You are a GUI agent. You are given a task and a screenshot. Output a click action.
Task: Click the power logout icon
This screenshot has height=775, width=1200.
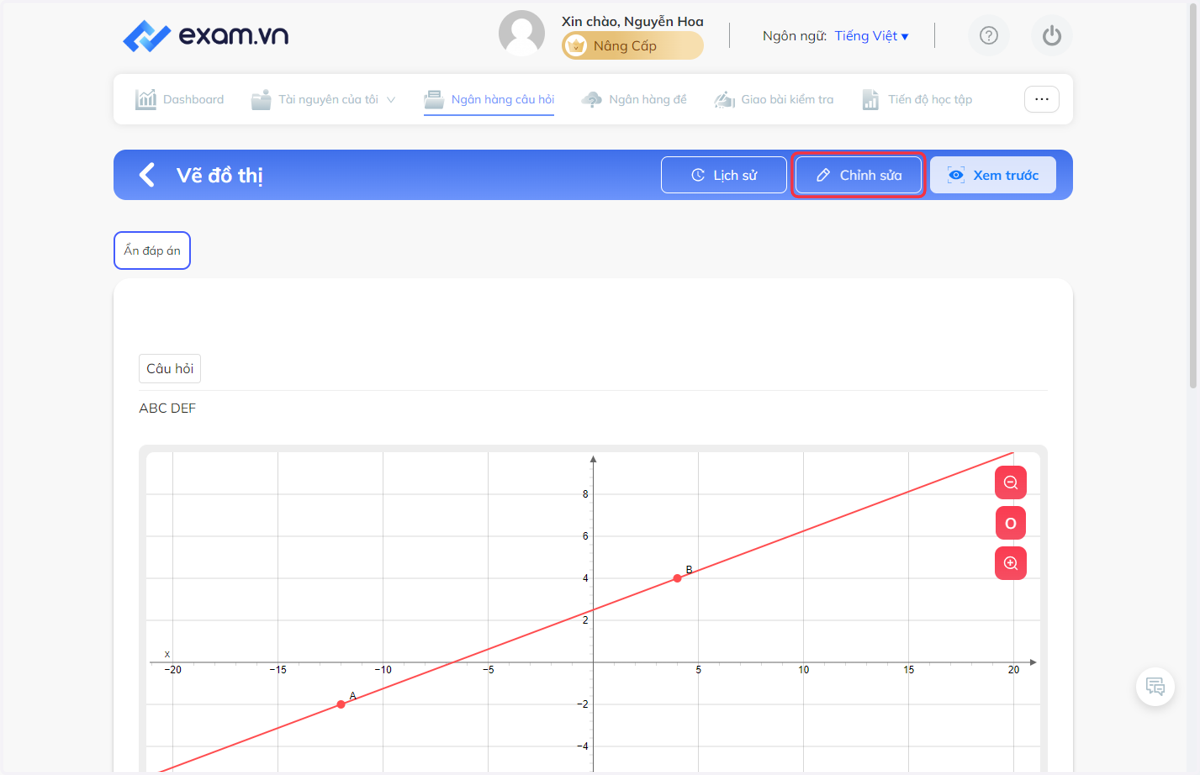1051,36
